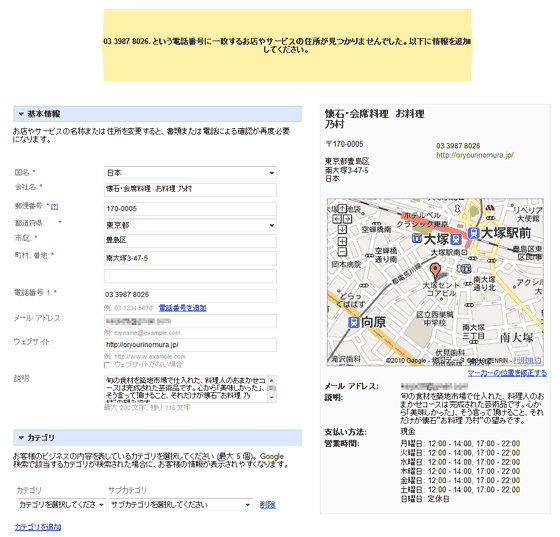Click the 支払い方法 value 現金
The height and width of the screenshot is (537, 560).
(x=408, y=432)
